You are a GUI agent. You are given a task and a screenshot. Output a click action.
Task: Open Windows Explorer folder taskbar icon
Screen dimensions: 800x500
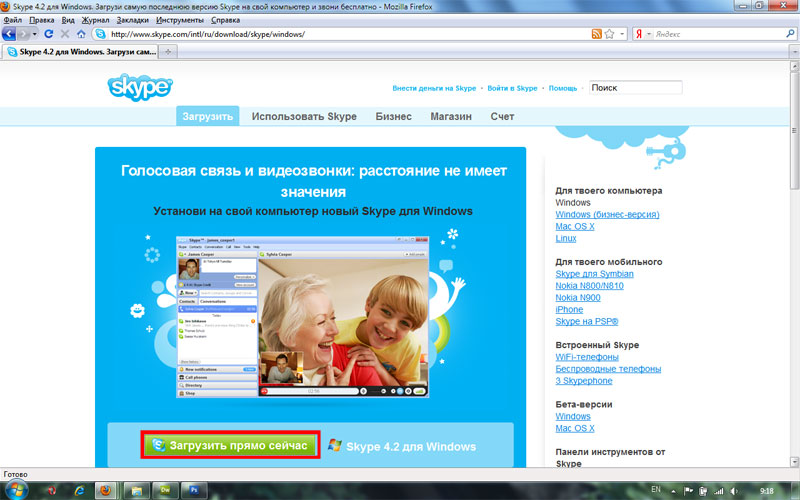click(x=136, y=490)
